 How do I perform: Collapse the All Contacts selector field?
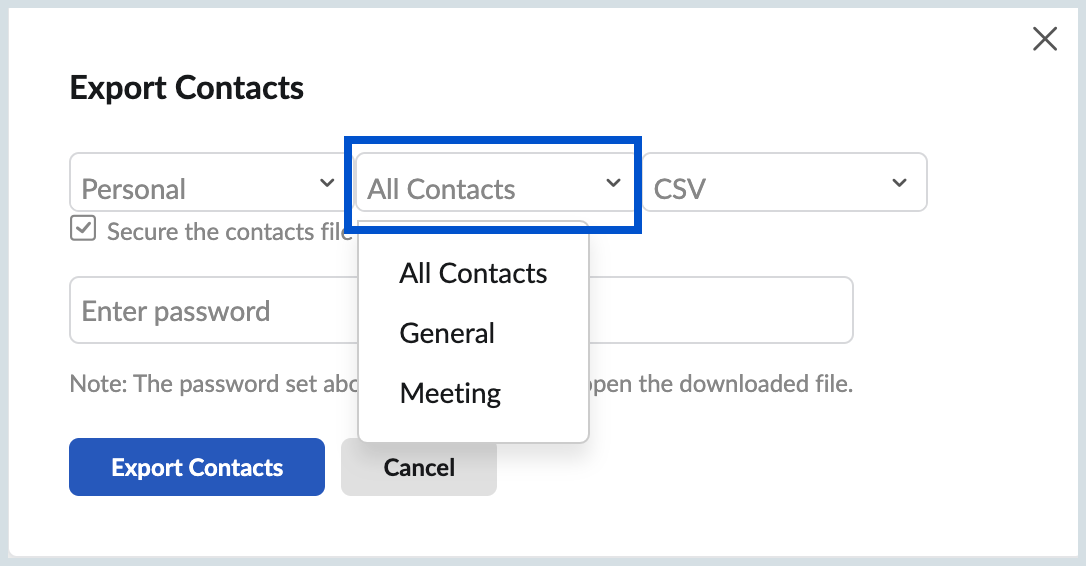click(x=493, y=182)
